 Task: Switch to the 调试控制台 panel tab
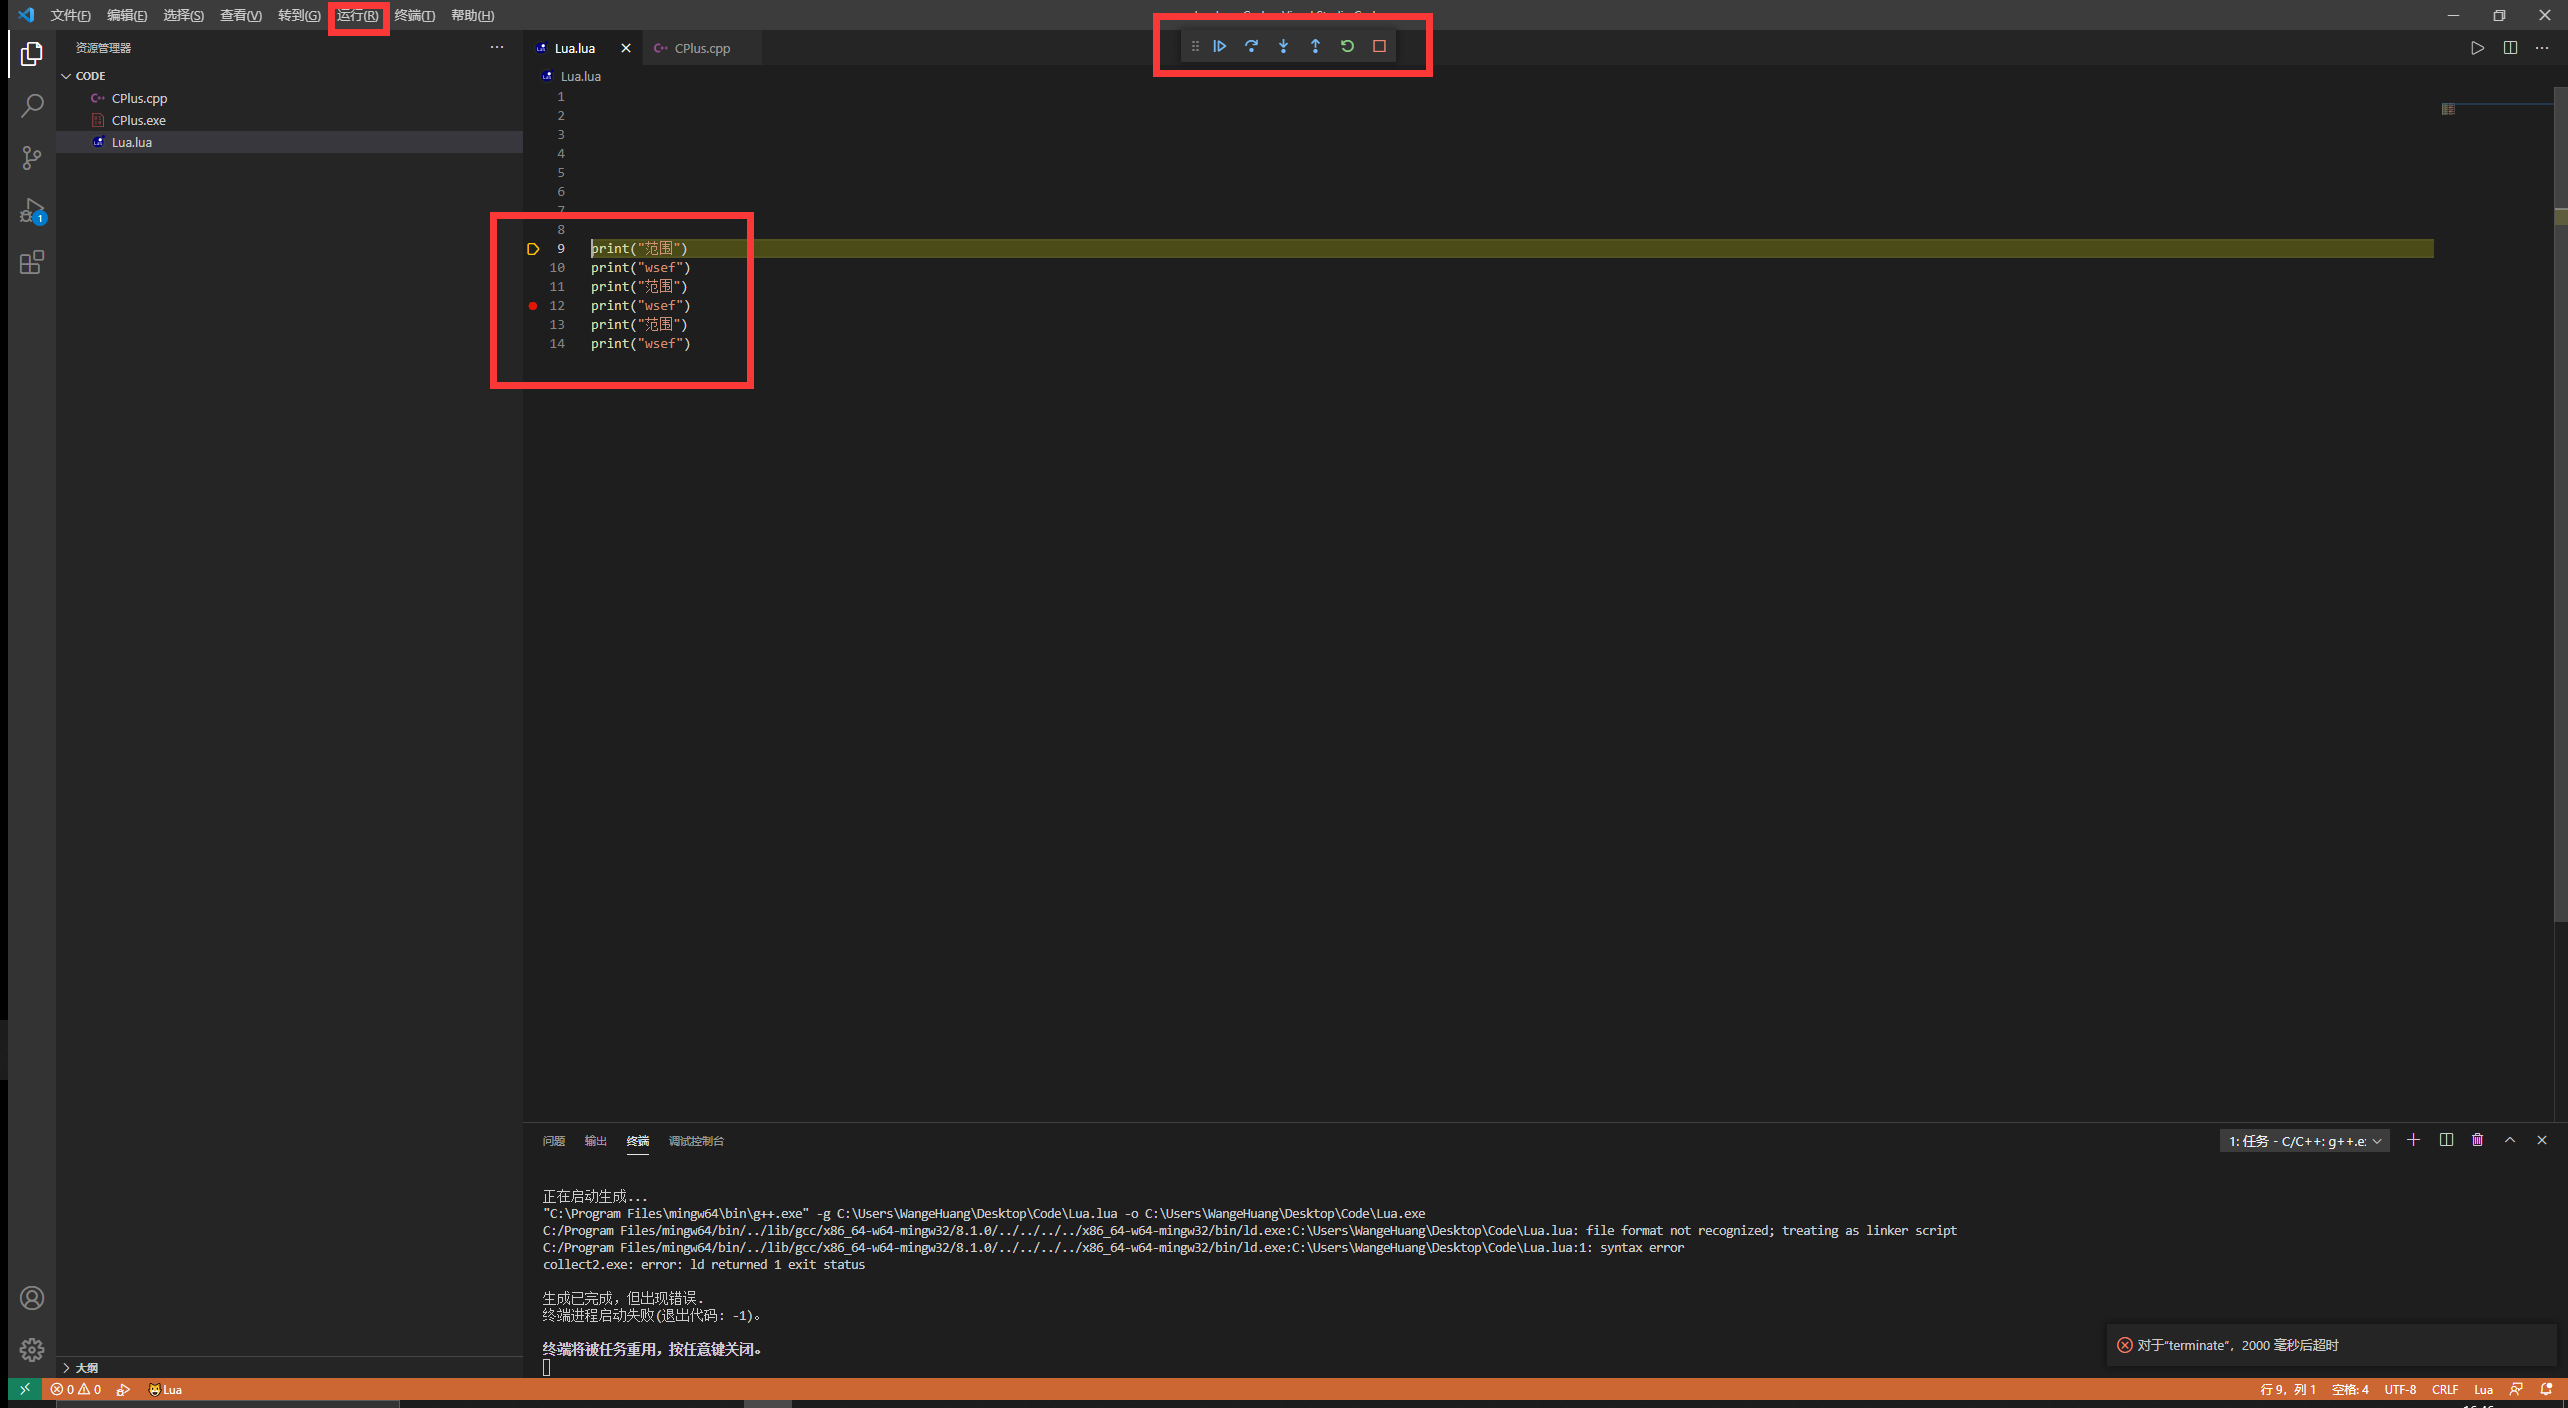tap(696, 1141)
